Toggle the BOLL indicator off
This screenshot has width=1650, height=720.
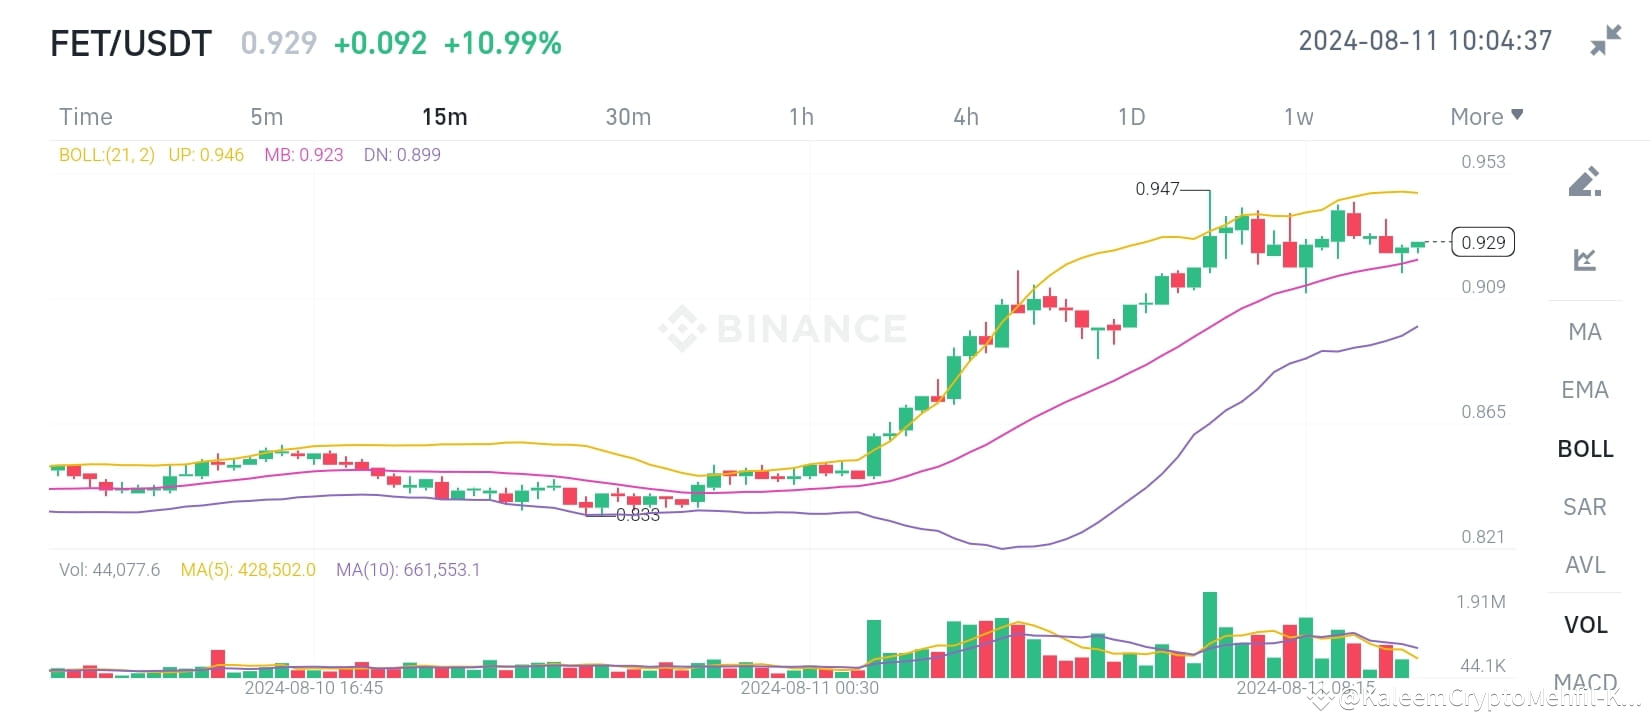click(x=1584, y=448)
